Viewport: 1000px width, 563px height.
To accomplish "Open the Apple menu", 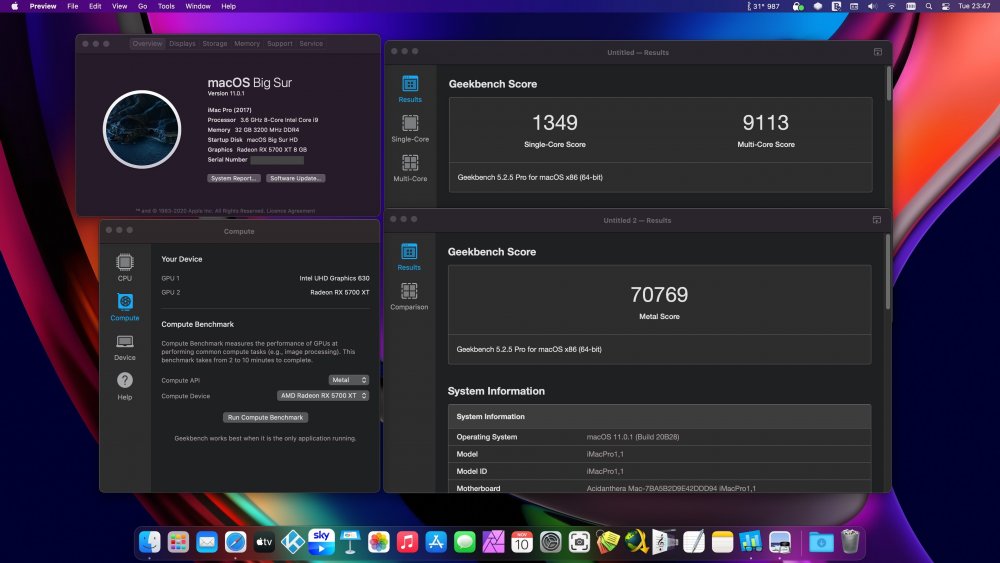I will tap(14, 6).
